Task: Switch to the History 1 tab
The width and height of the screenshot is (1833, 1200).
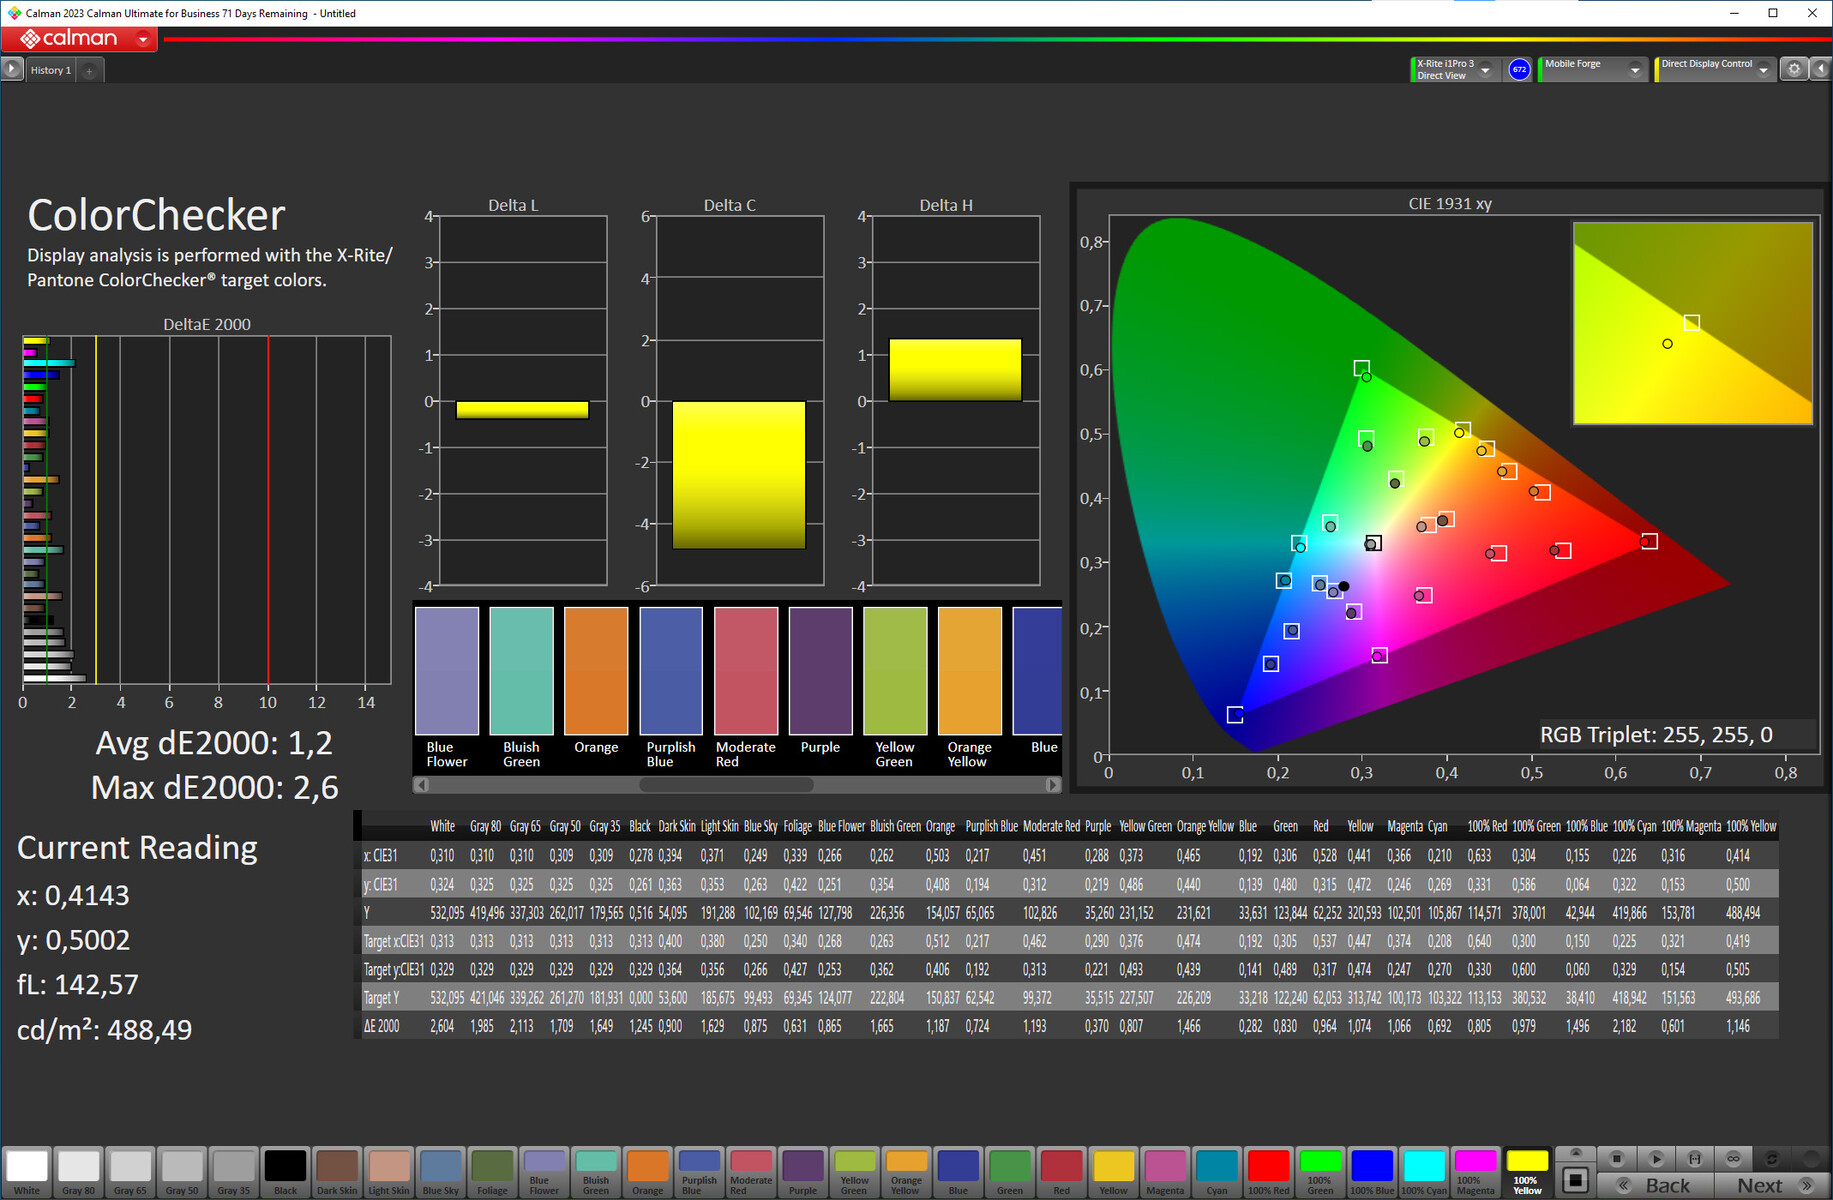Action: (x=50, y=70)
